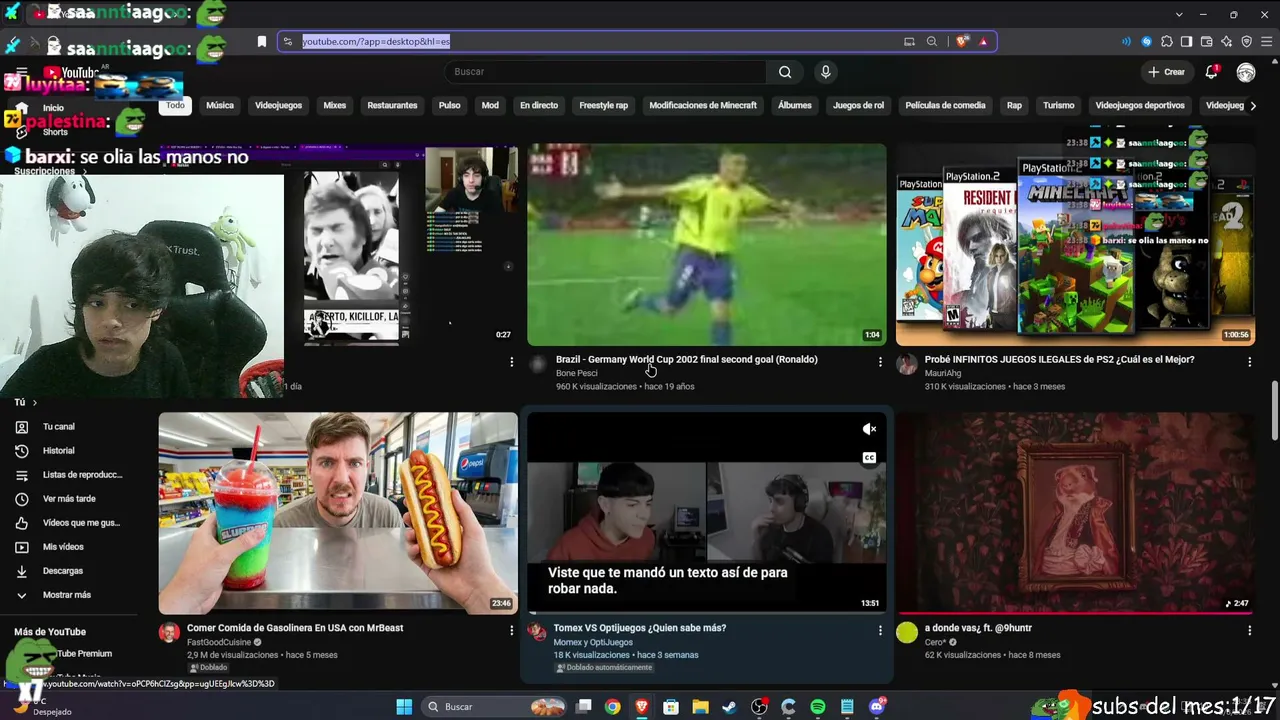Image resolution: width=1280 pixels, height=720 pixels.
Task: Open Steam from the taskbar
Action: click(x=730, y=707)
